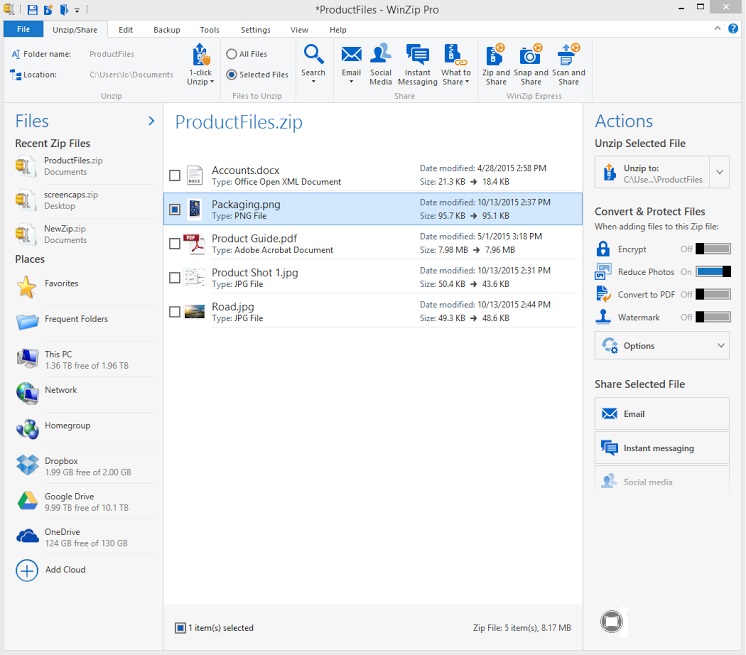This screenshot has width=746, height=655.
Task: Open Favorites star in Places
Action: pos(27,287)
